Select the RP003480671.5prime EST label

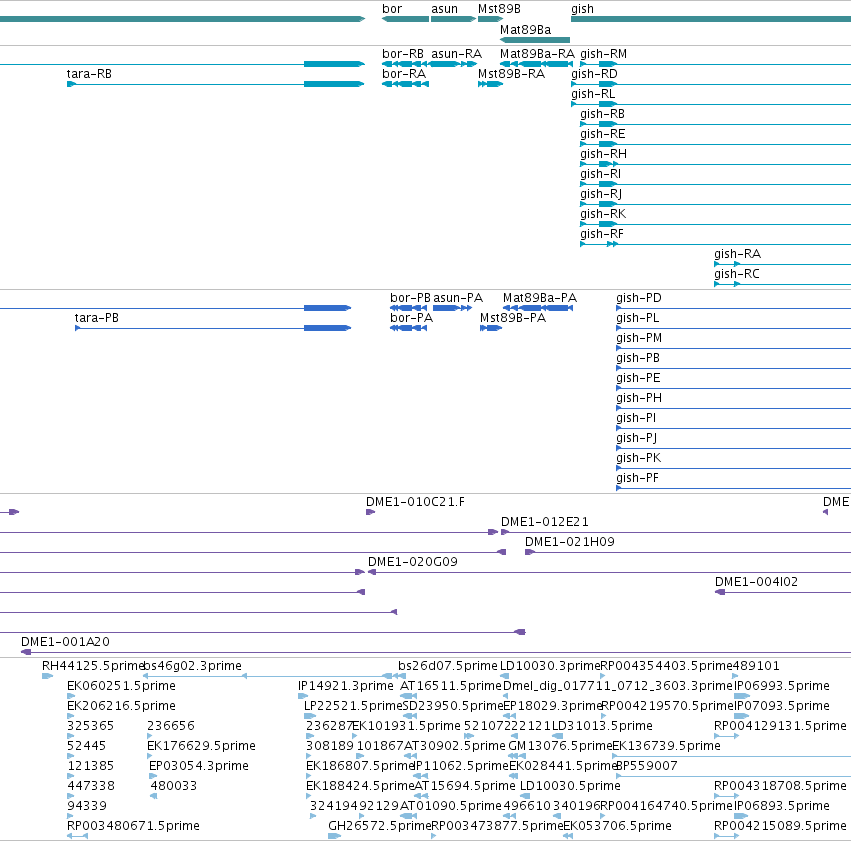point(134,826)
